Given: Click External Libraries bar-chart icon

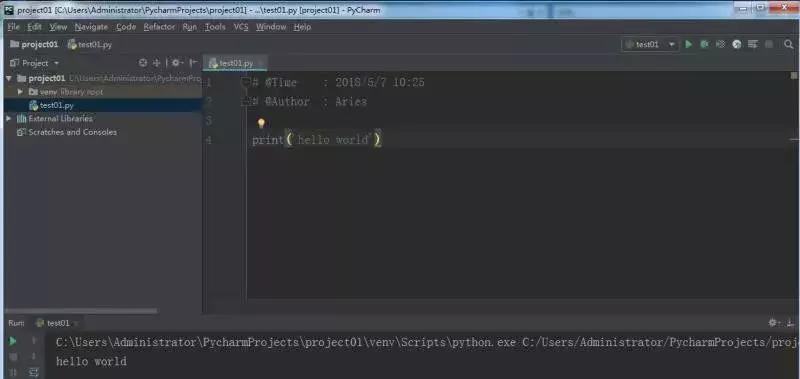Looking at the screenshot, I should pos(21,118).
